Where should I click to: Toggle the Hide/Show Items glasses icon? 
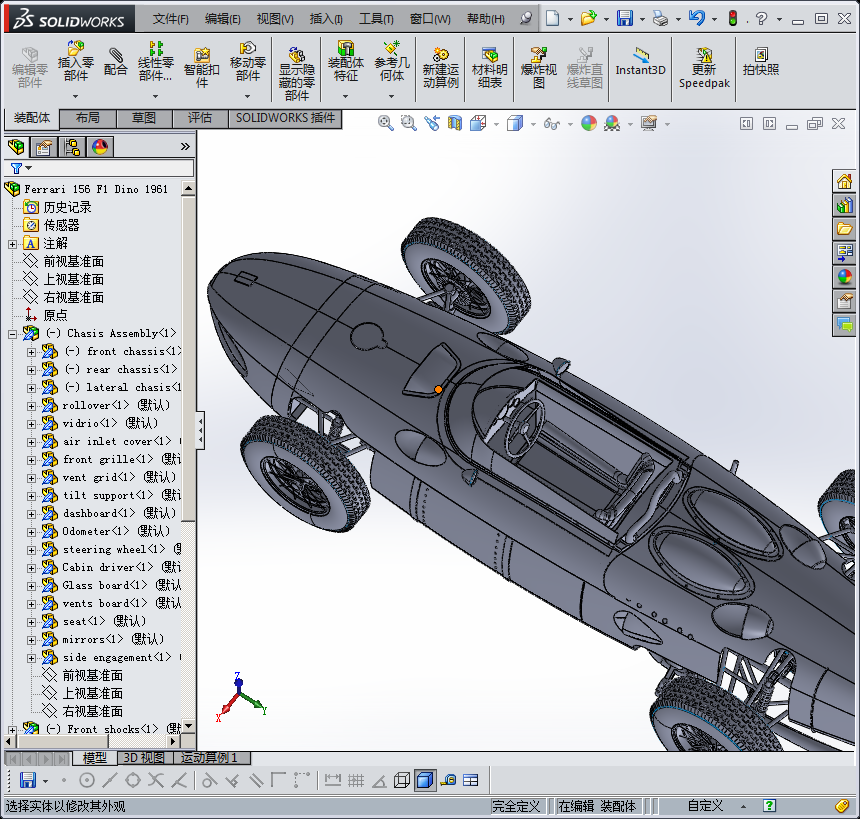(551, 123)
